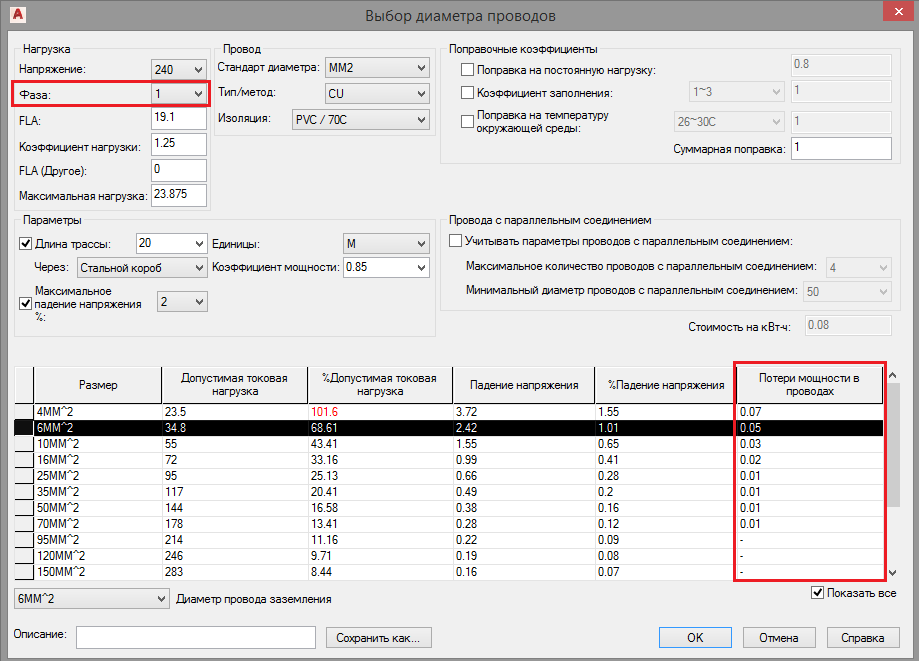The height and width of the screenshot is (661, 919).
Task: Toggle the Показать все checkbox
Action: 818,593
